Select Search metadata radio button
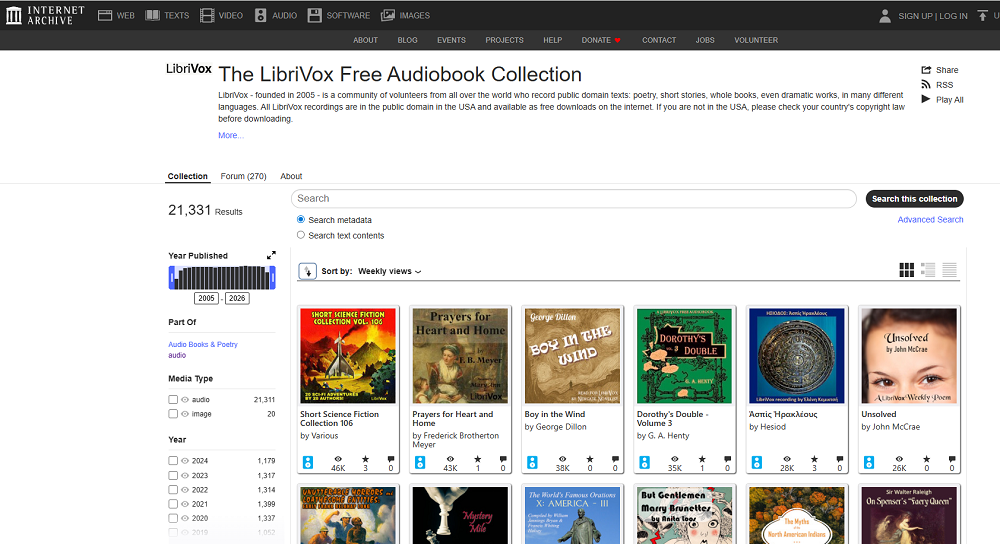Screen dimensions: 1000x544 tap(301, 219)
